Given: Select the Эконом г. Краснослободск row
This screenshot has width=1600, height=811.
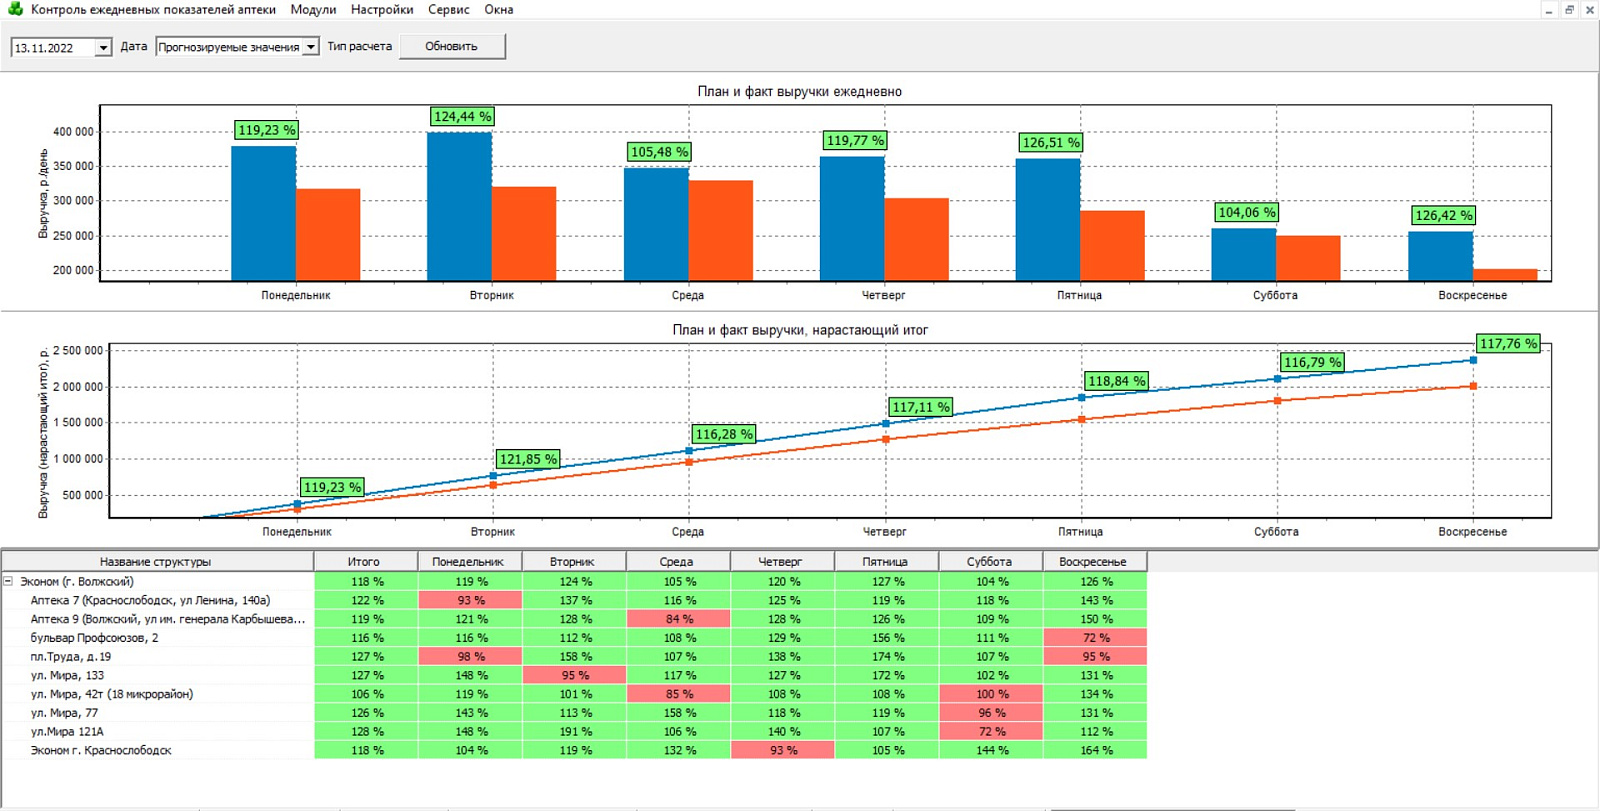Looking at the screenshot, I should click(x=574, y=750).
